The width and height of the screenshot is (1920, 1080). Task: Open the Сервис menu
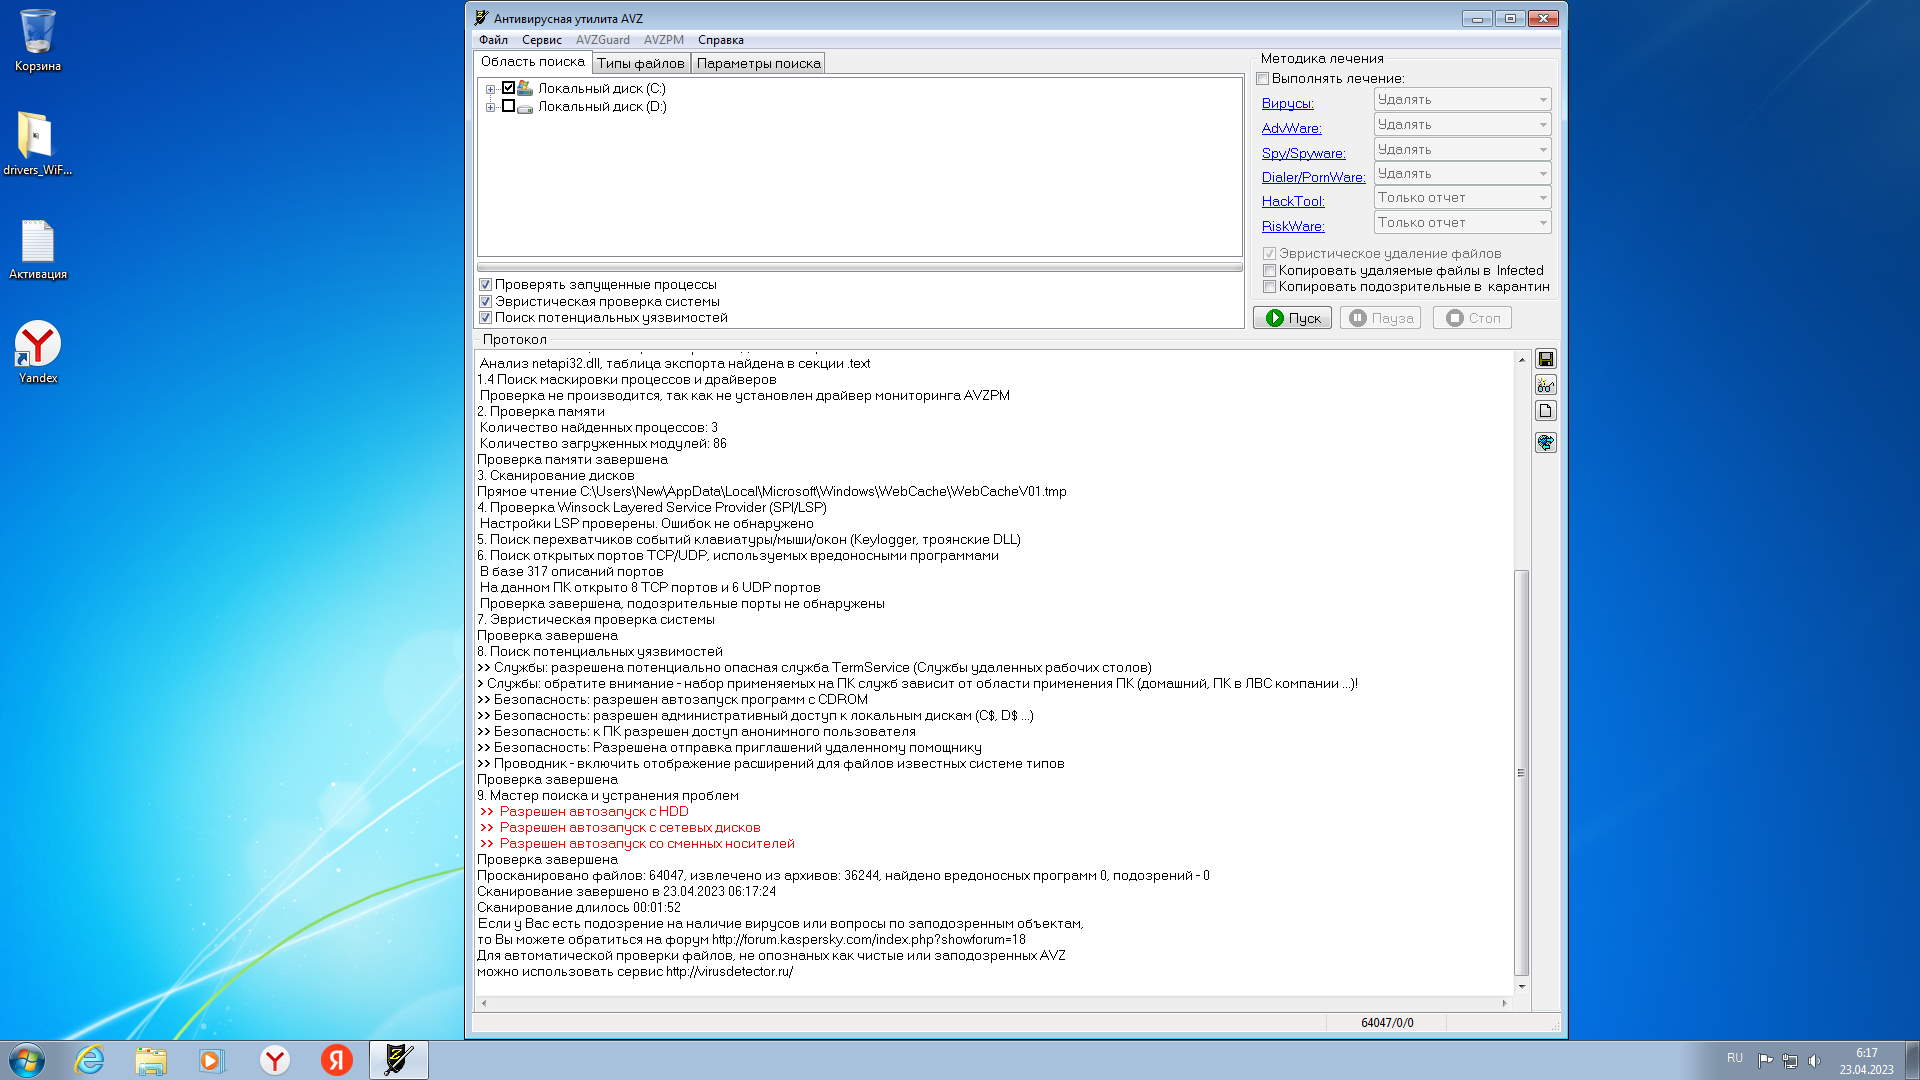pyautogui.click(x=541, y=40)
